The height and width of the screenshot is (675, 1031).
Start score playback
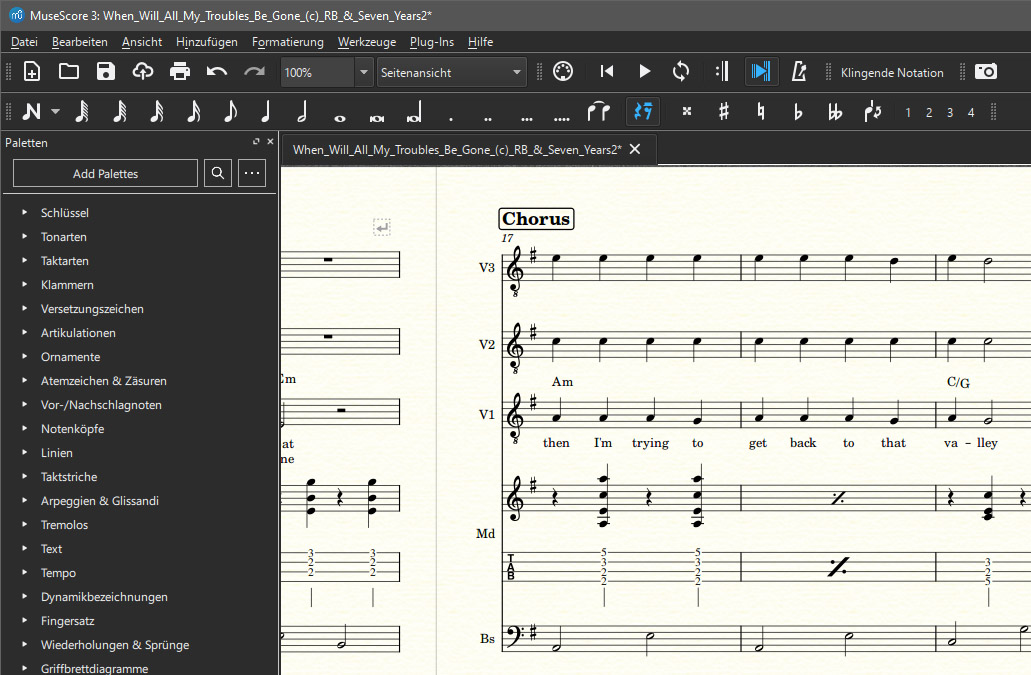tap(643, 72)
